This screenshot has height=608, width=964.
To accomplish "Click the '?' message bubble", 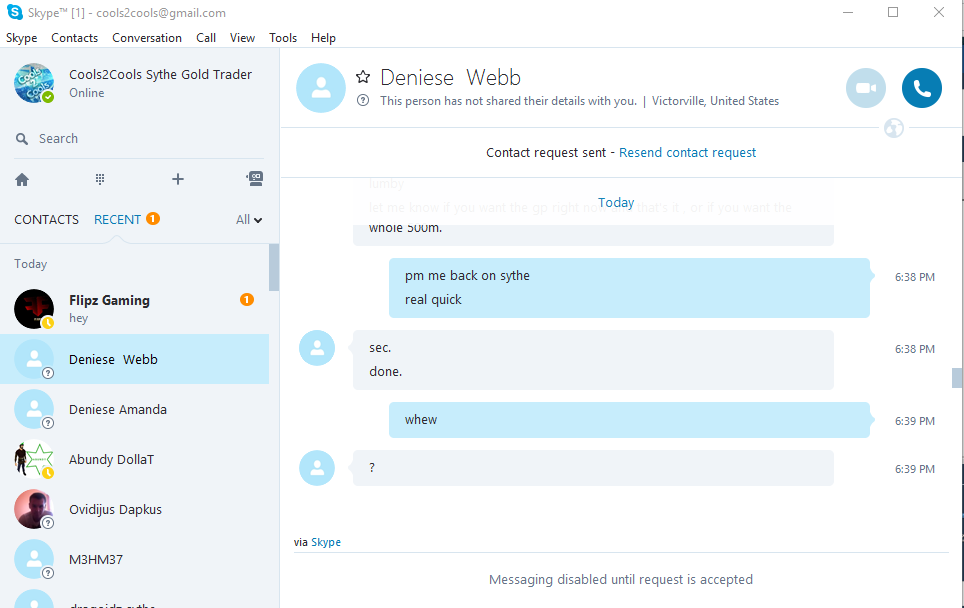I will point(593,468).
